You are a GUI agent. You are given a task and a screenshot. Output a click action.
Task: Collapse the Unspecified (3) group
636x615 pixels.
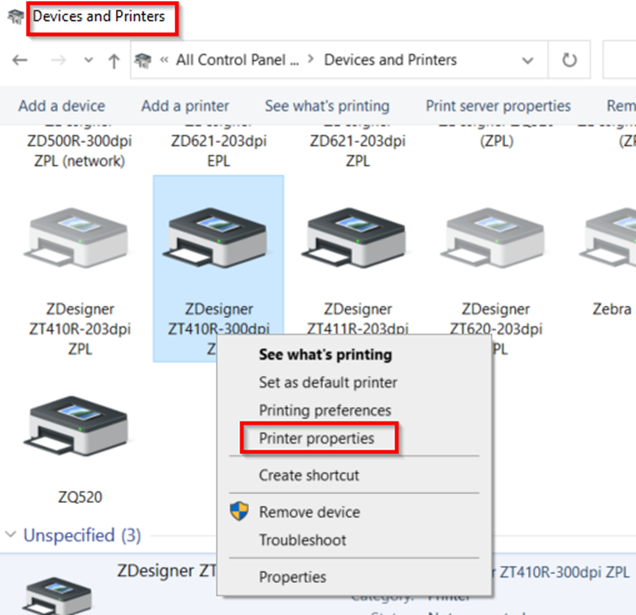[11, 535]
